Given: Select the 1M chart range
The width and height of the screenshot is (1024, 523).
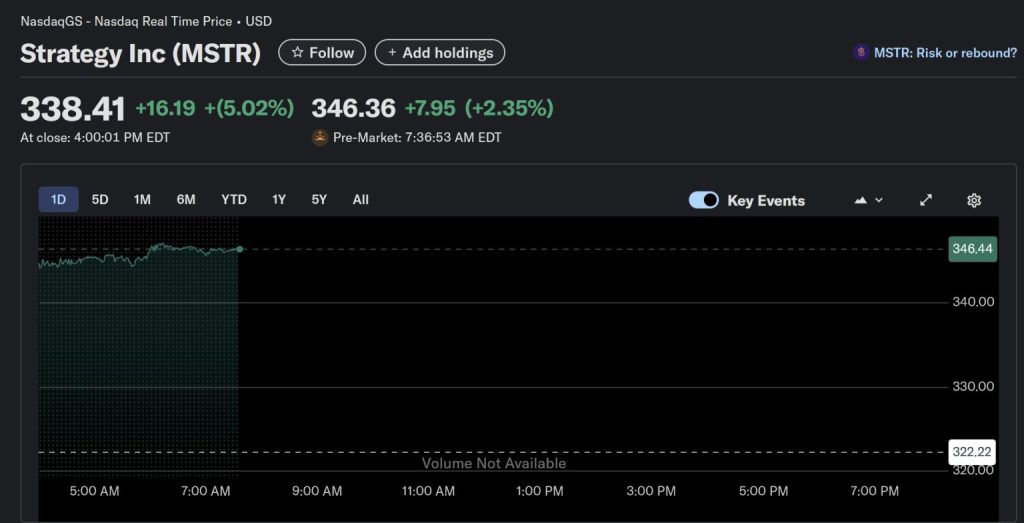Looking at the screenshot, I should (143, 200).
